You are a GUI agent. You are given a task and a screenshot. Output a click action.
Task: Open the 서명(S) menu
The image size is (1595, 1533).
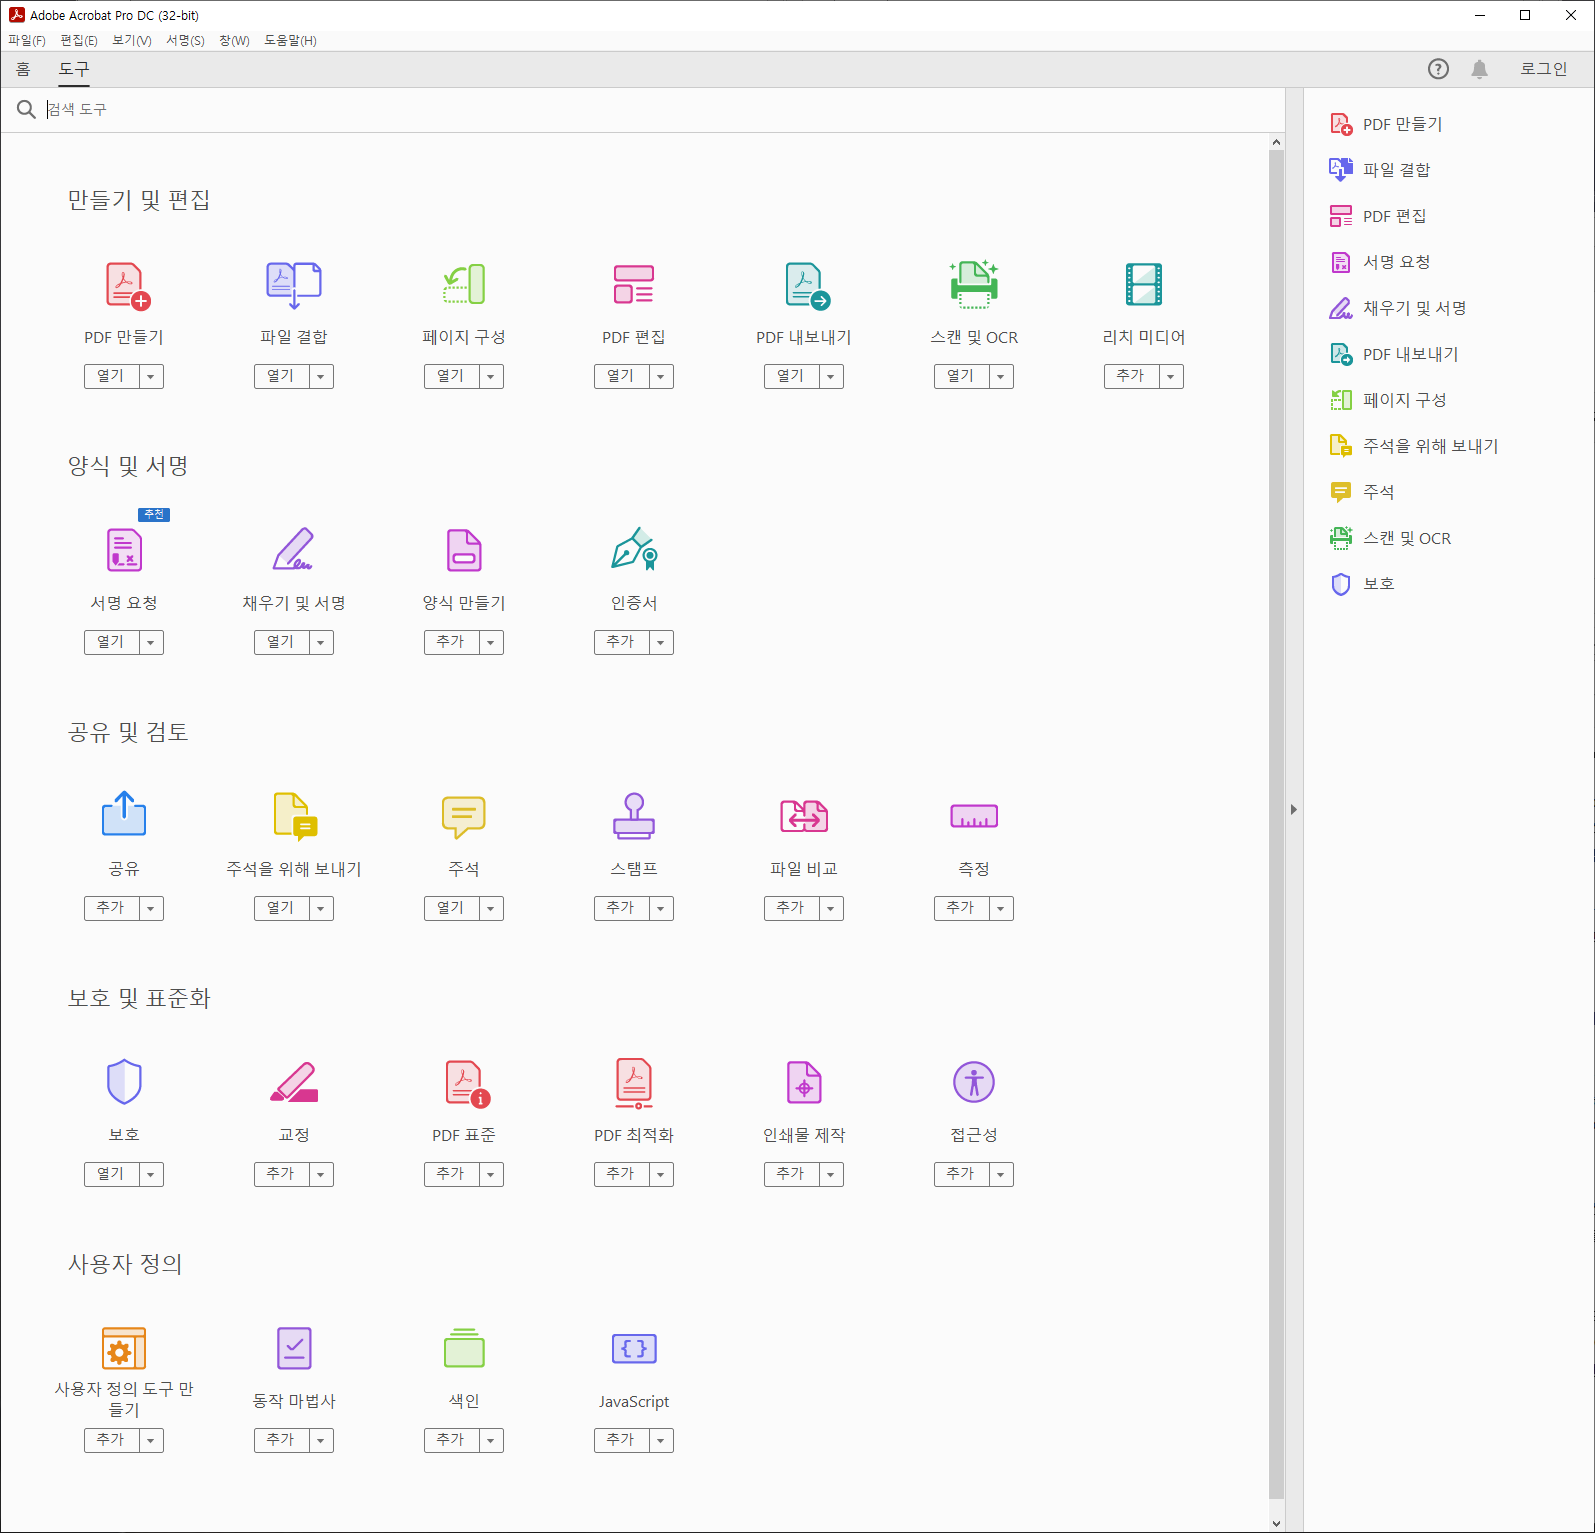tap(185, 40)
